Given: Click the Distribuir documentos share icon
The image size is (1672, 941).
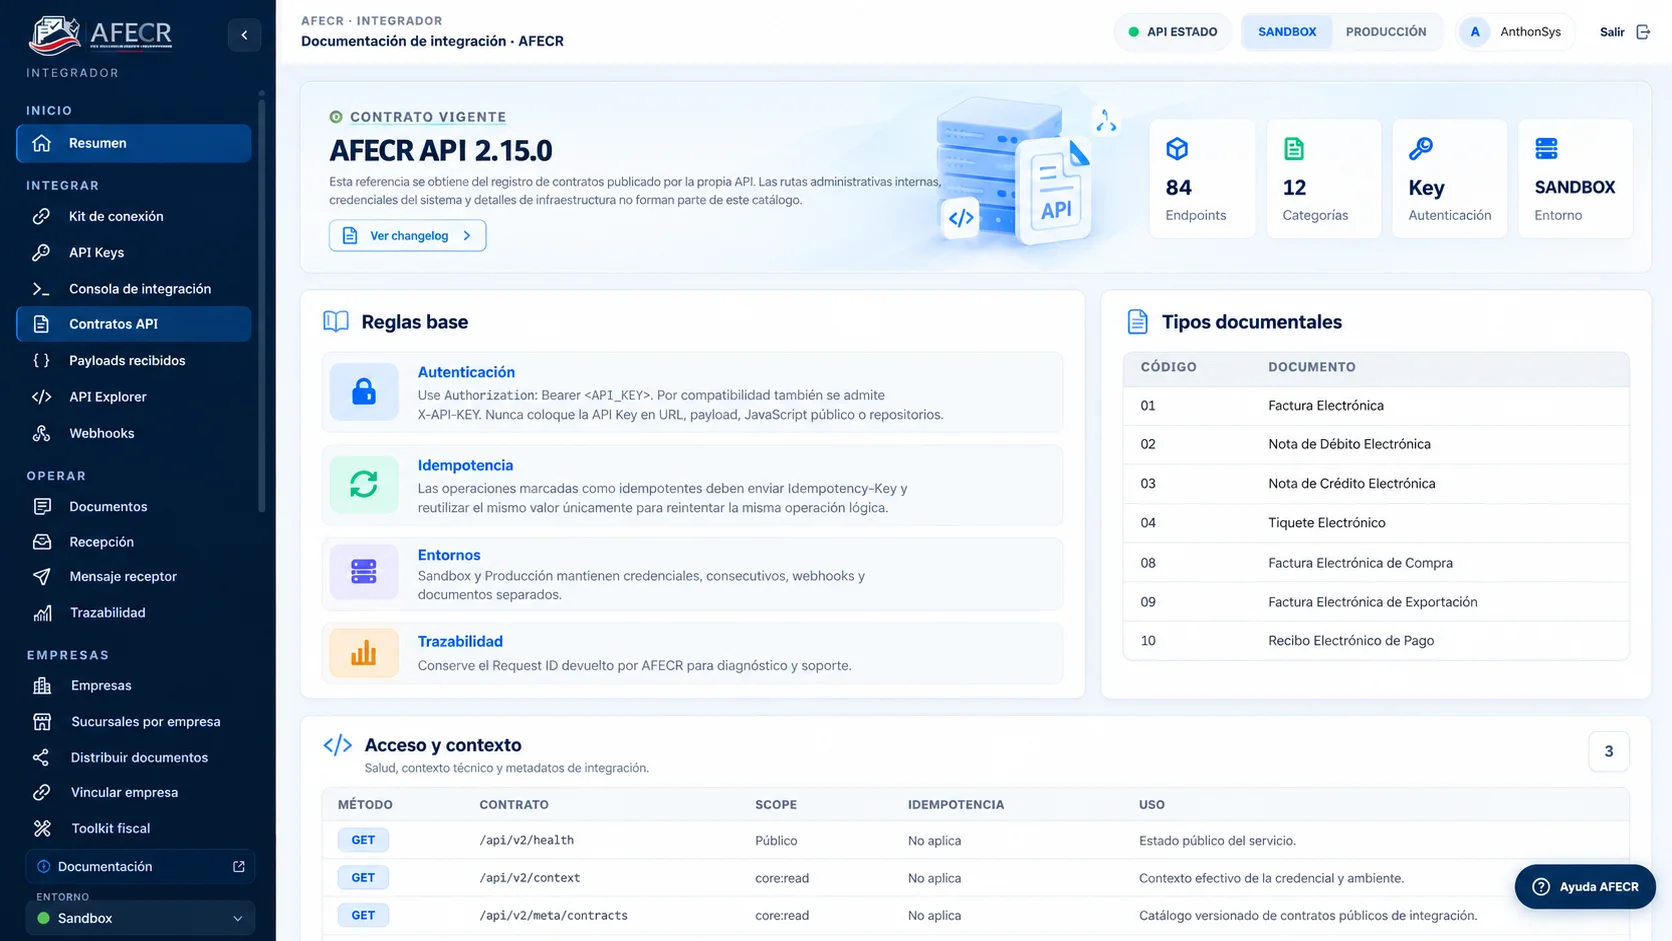Looking at the screenshot, I should (42, 758).
